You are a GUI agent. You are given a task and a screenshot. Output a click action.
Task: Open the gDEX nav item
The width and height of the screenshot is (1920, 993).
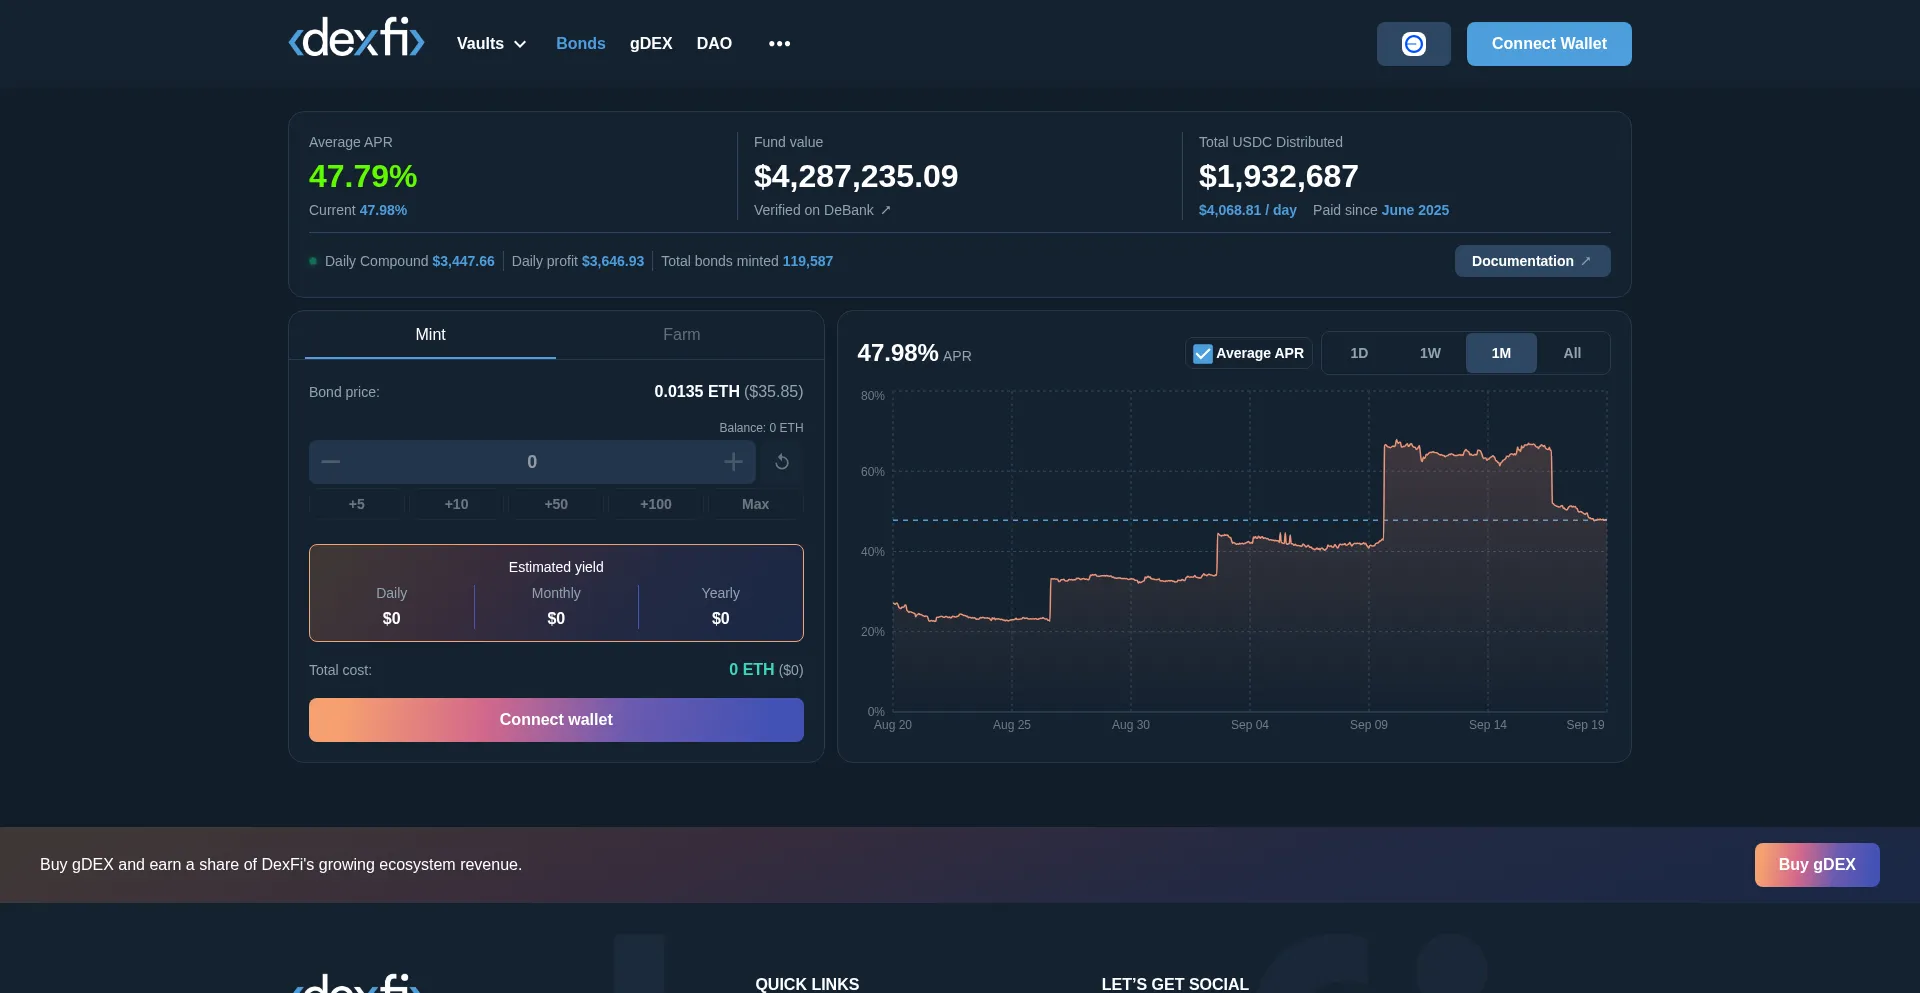[651, 44]
